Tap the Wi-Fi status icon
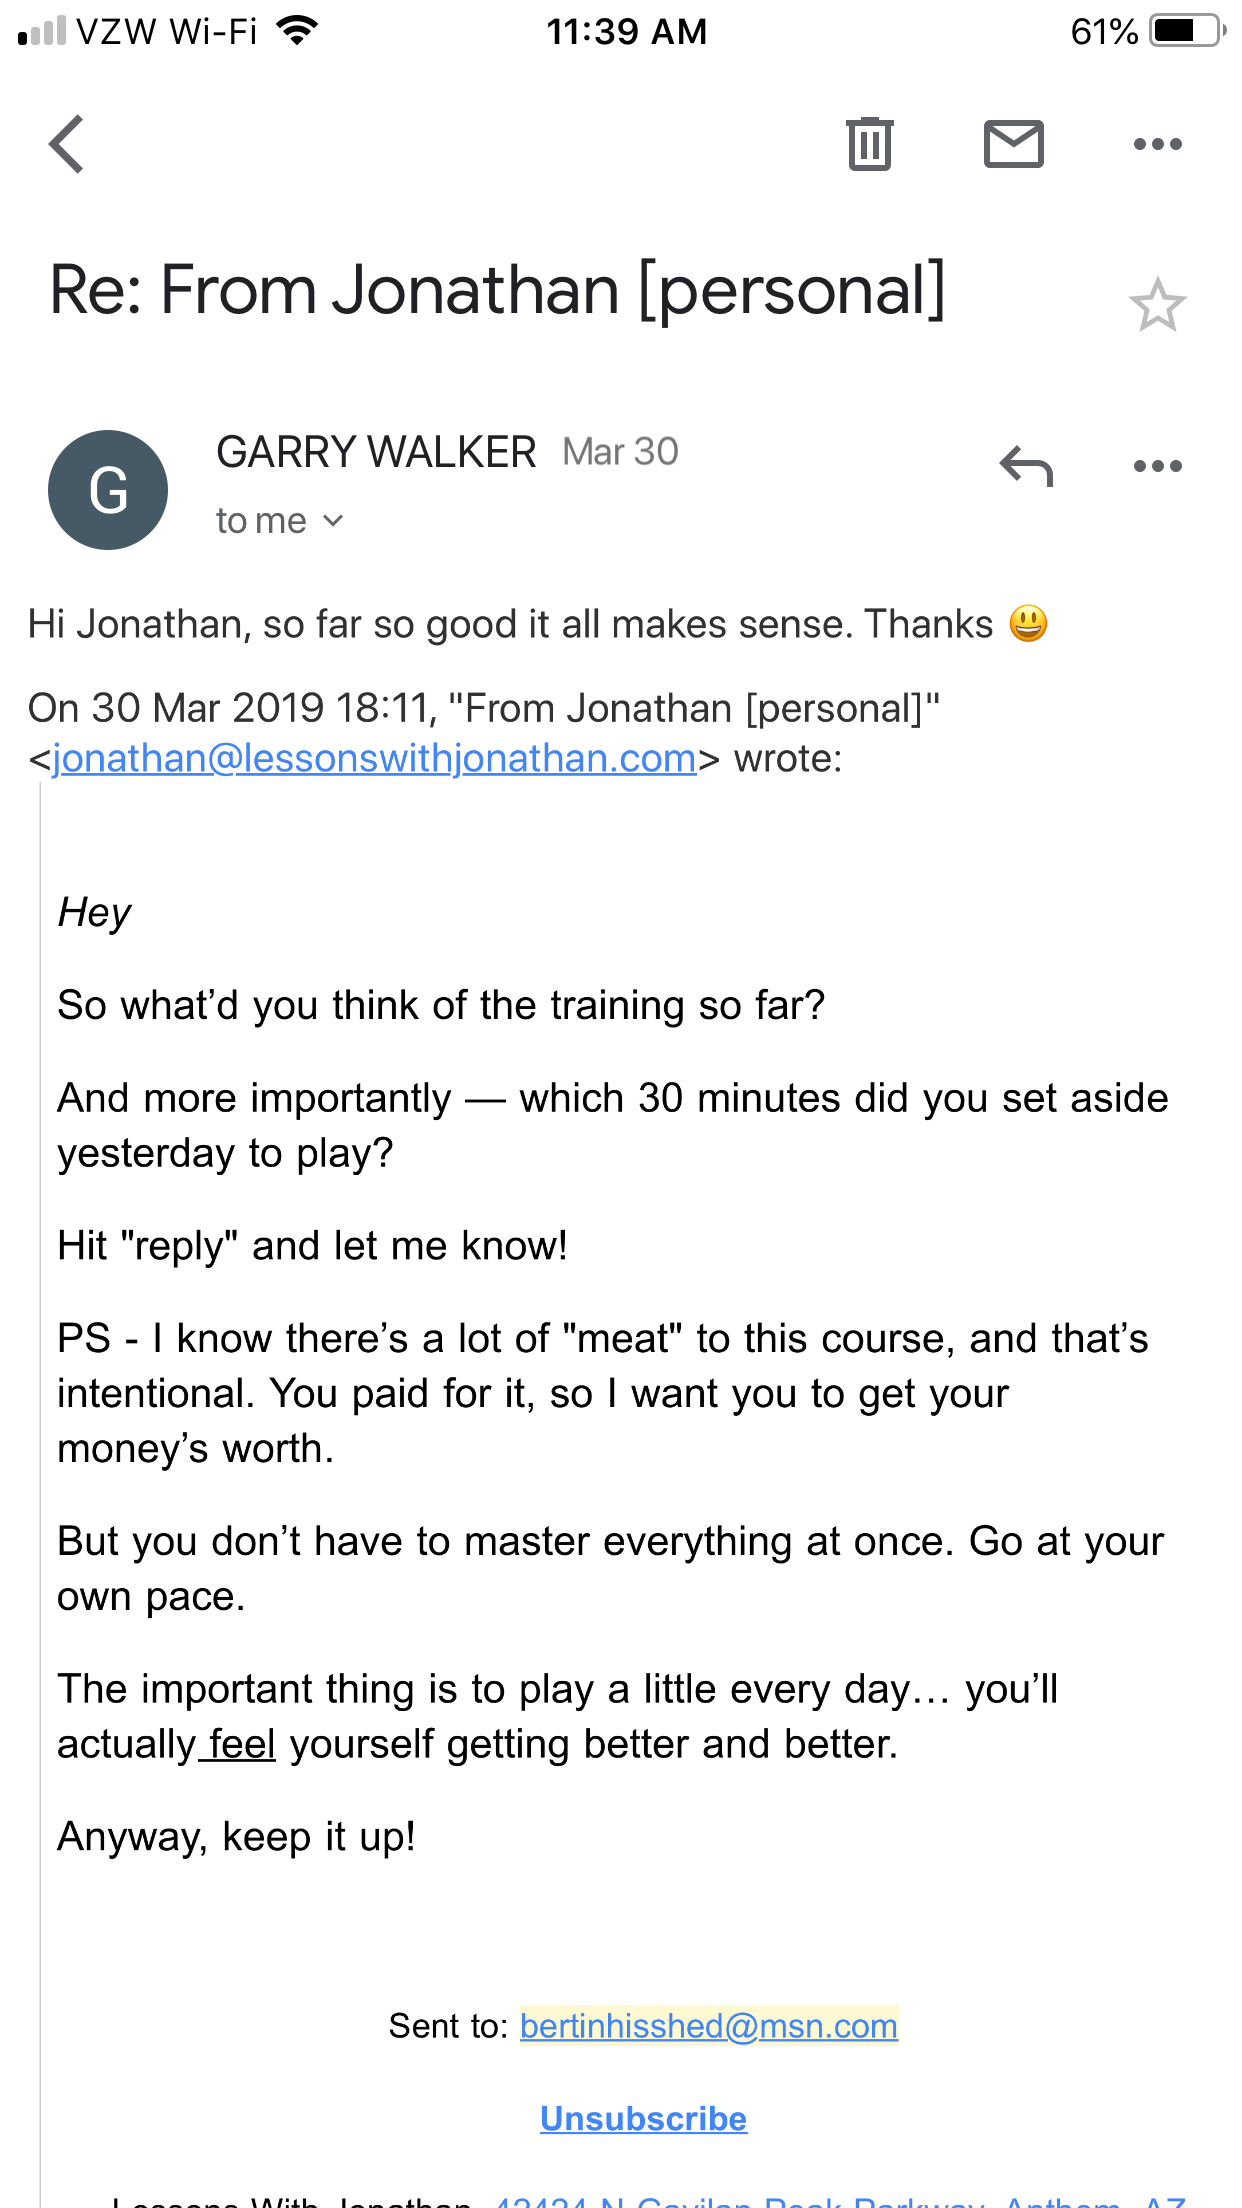This screenshot has height=2208, width=1242. coord(297,31)
